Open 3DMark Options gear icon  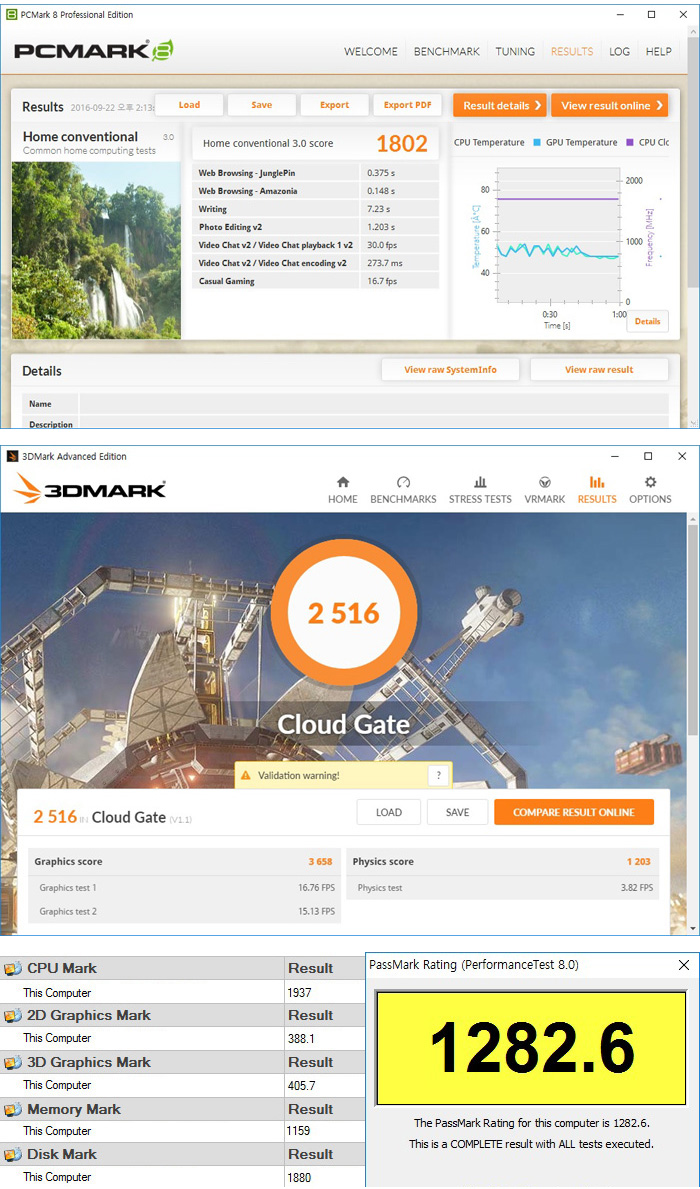(650, 482)
